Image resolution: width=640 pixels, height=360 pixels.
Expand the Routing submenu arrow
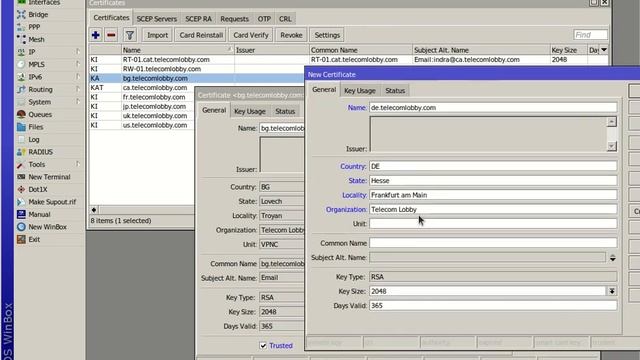[x=78, y=89]
